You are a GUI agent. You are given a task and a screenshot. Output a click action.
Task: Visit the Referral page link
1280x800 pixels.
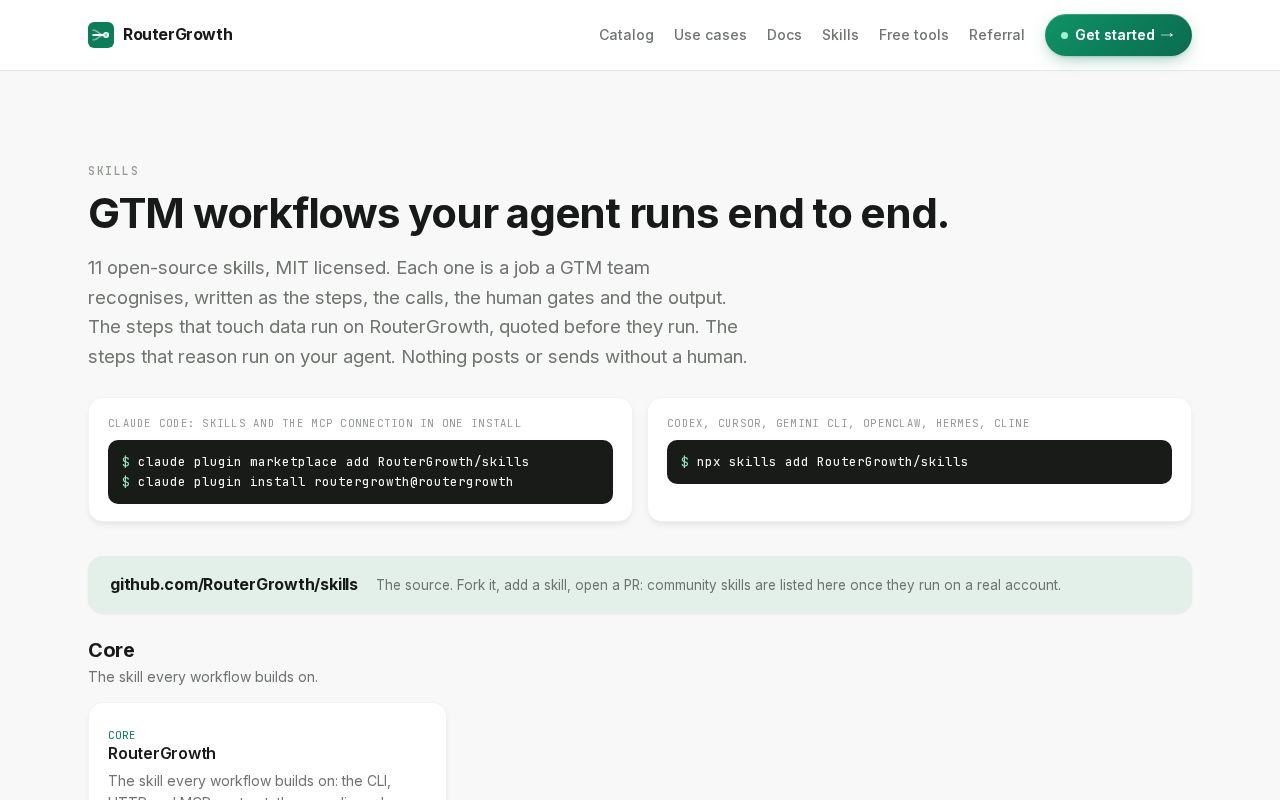[997, 35]
